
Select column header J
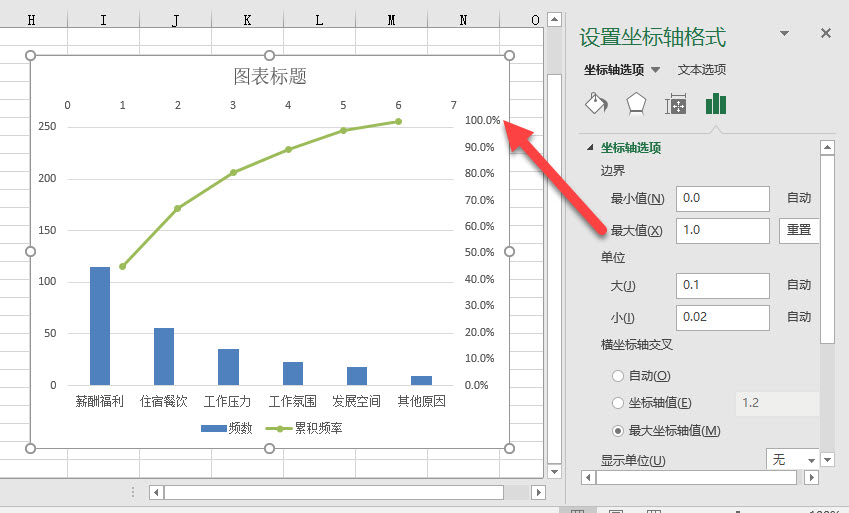coord(175,20)
